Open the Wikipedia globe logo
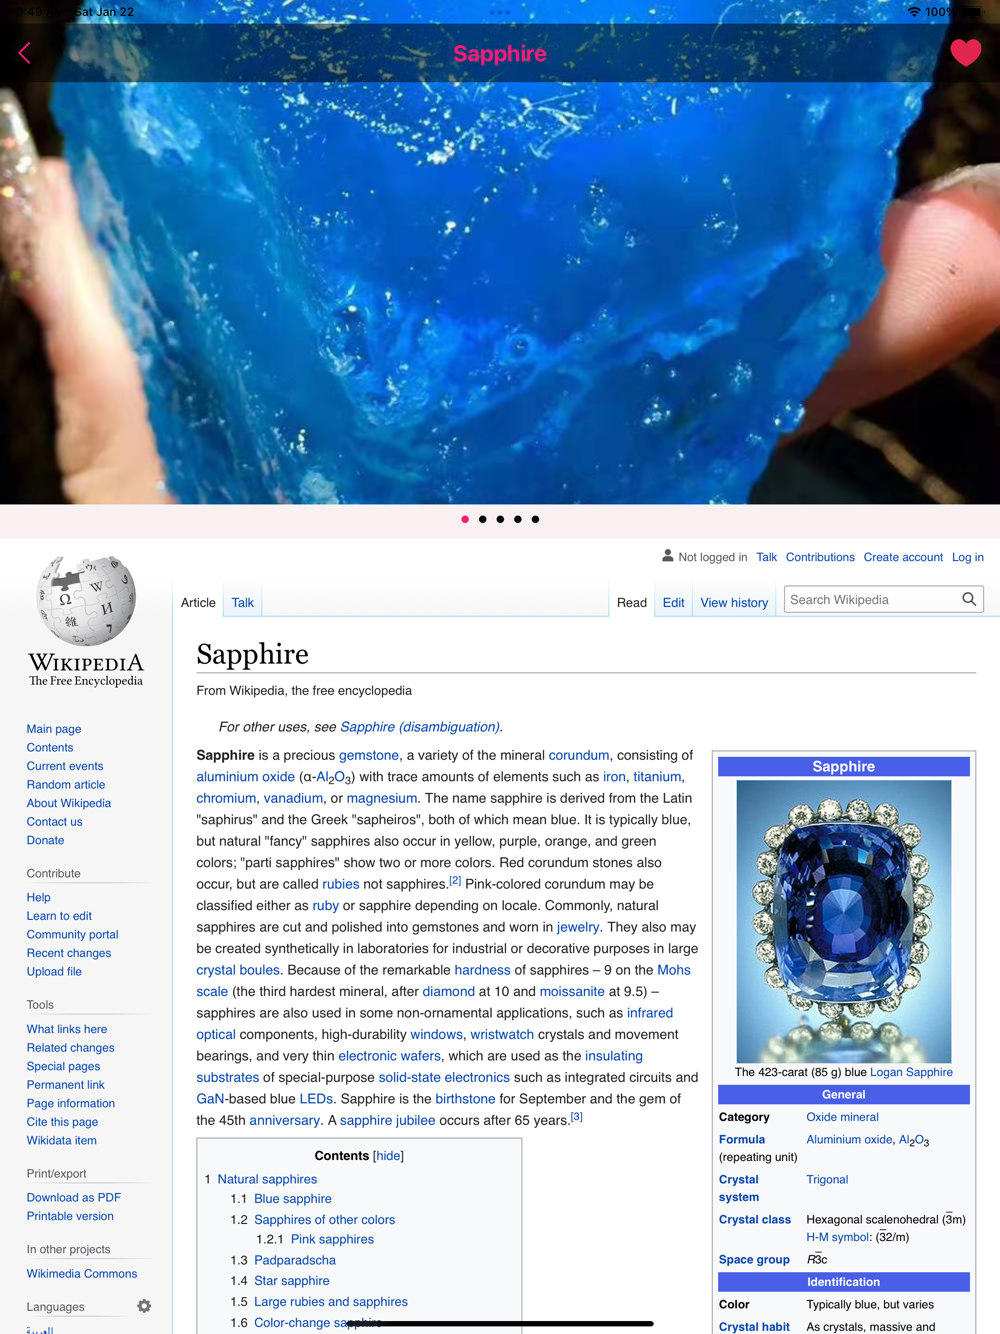Viewport: 1000px width, 1334px height. [86, 600]
